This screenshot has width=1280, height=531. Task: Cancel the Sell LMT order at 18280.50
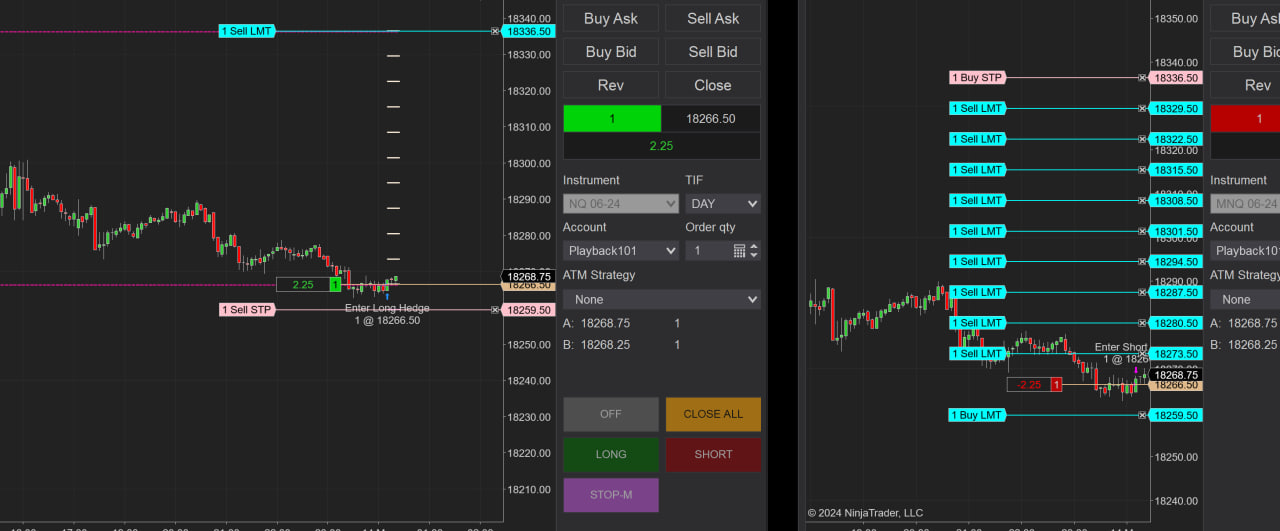(x=1142, y=323)
